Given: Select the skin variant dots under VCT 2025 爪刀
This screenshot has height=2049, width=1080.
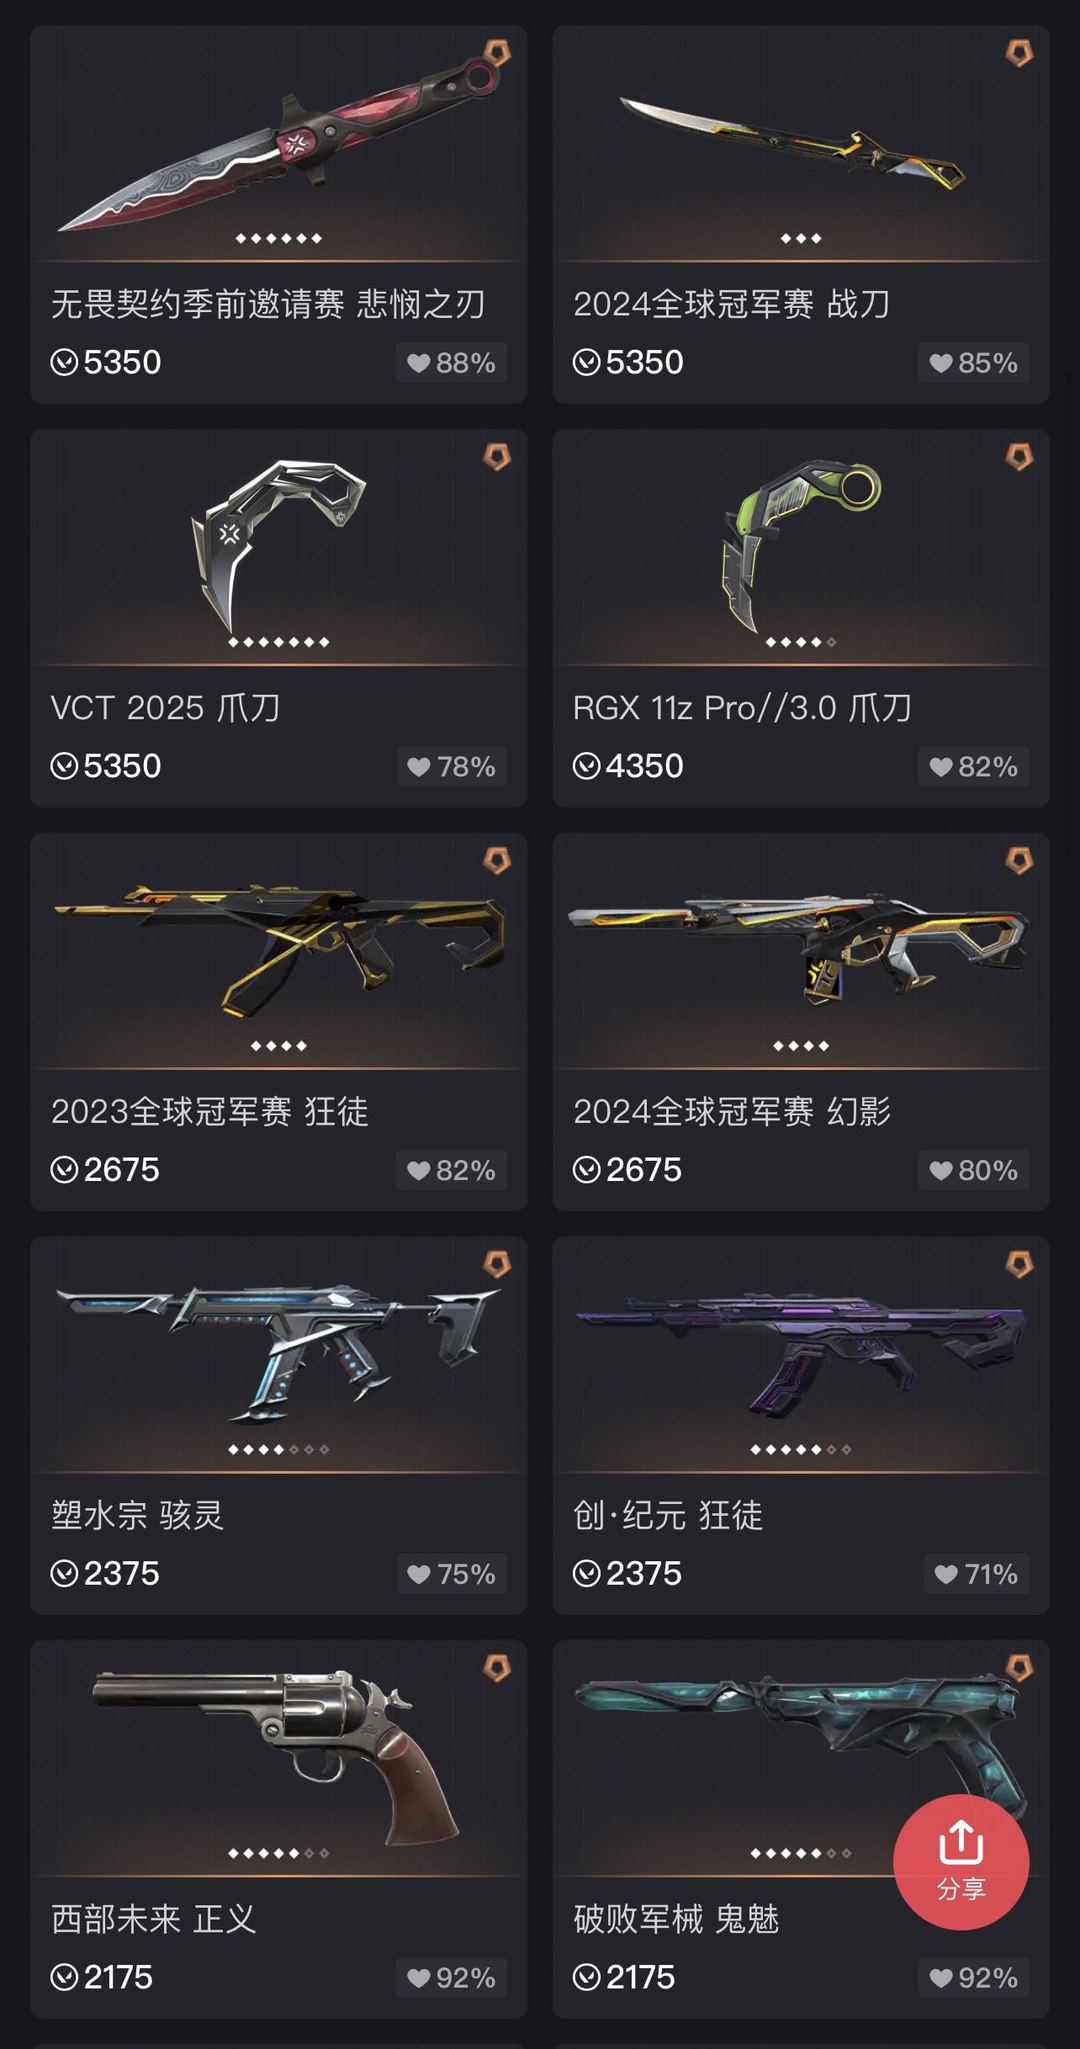Looking at the screenshot, I should [x=279, y=642].
